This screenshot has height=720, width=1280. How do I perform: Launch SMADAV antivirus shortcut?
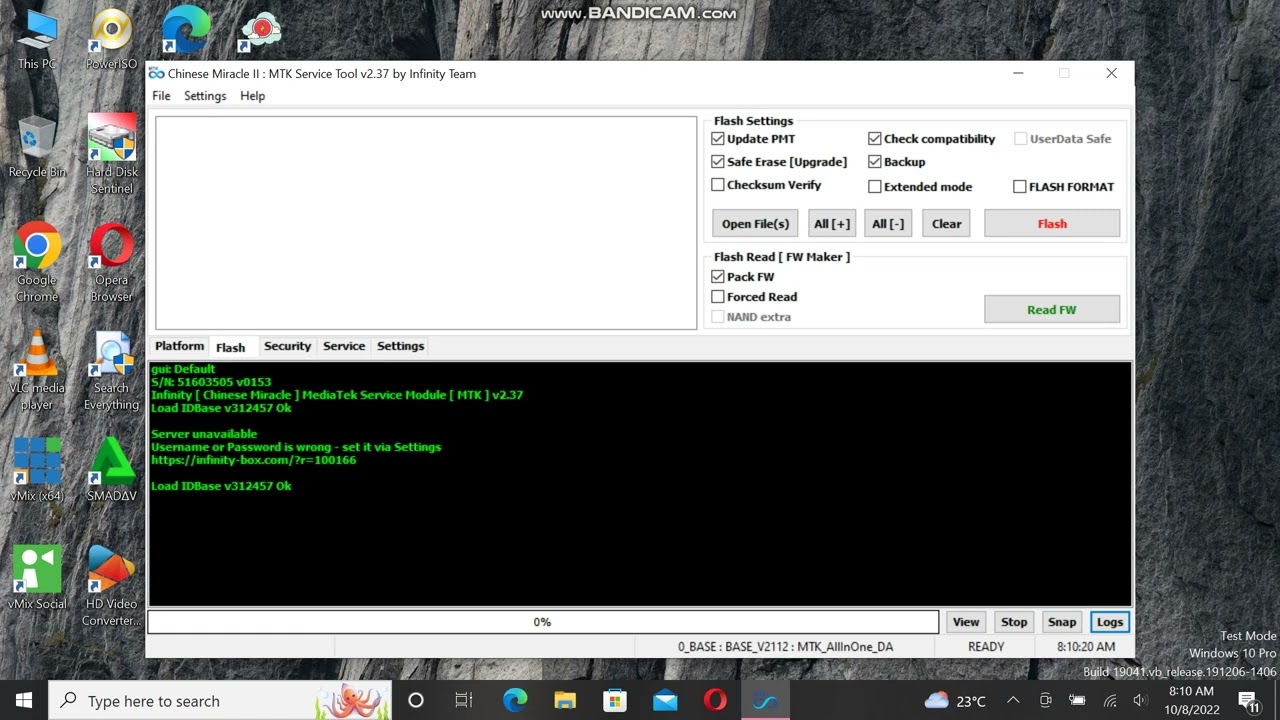[x=111, y=470]
